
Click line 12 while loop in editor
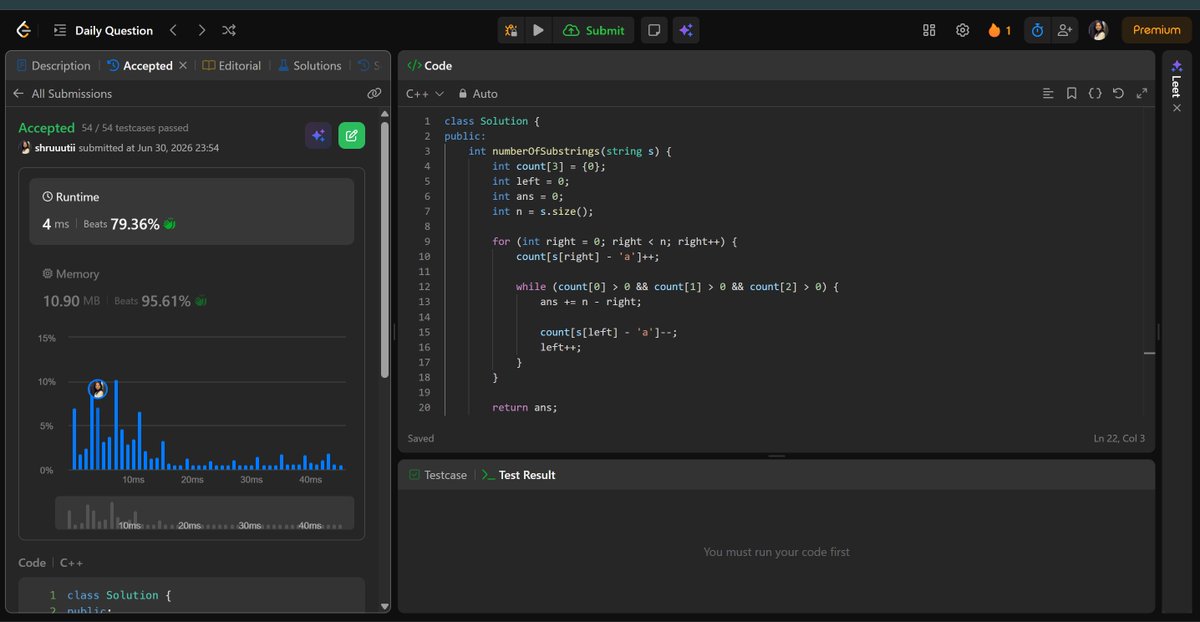coord(677,286)
